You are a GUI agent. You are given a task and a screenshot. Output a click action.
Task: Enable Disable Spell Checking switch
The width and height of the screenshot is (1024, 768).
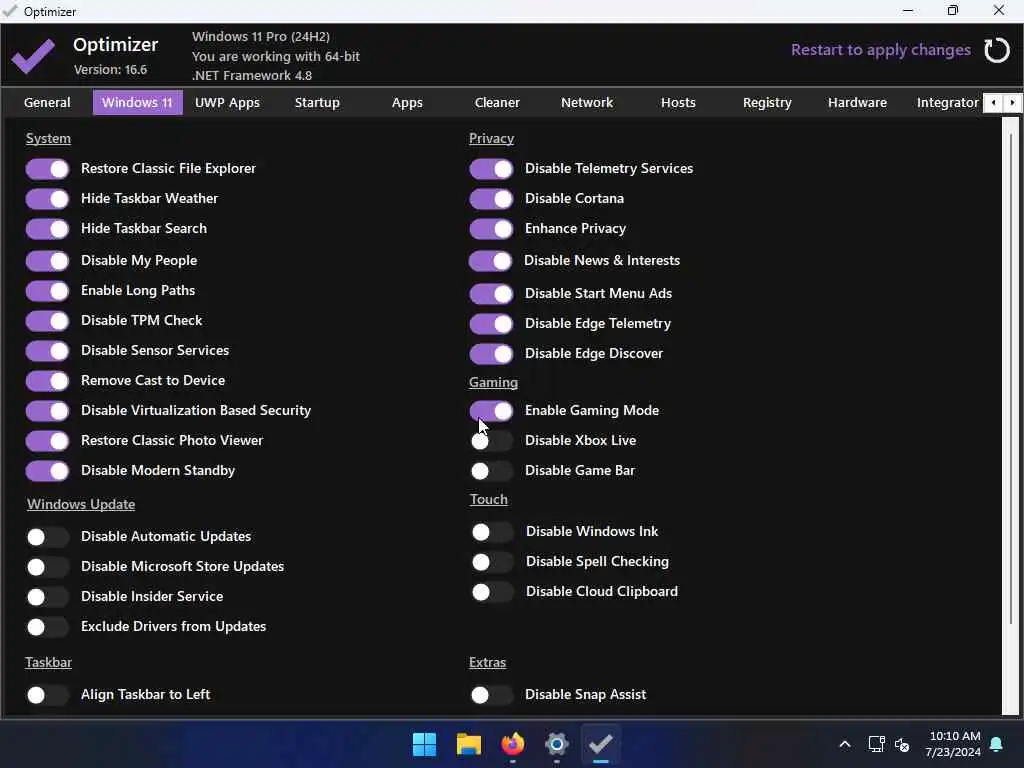[492, 562]
